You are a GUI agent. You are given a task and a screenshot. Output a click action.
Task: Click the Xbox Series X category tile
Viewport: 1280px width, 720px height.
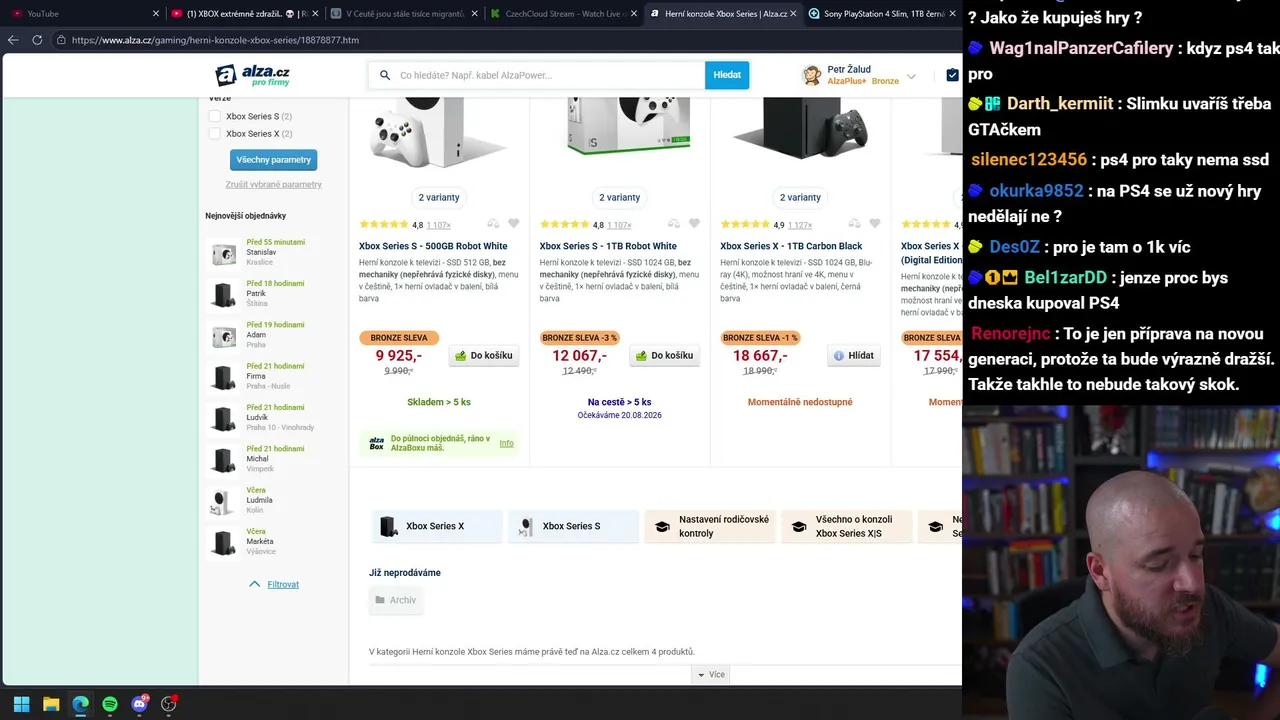click(x=437, y=526)
